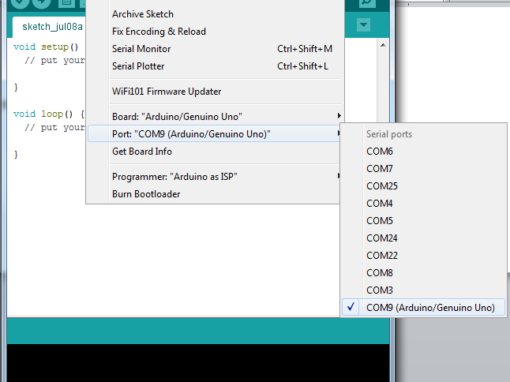The height and width of the screenshot is (382, 510).
Task: Toggle checked COM9 (Arduino/Genuino Uno) port
Action: tap(423, 307)
